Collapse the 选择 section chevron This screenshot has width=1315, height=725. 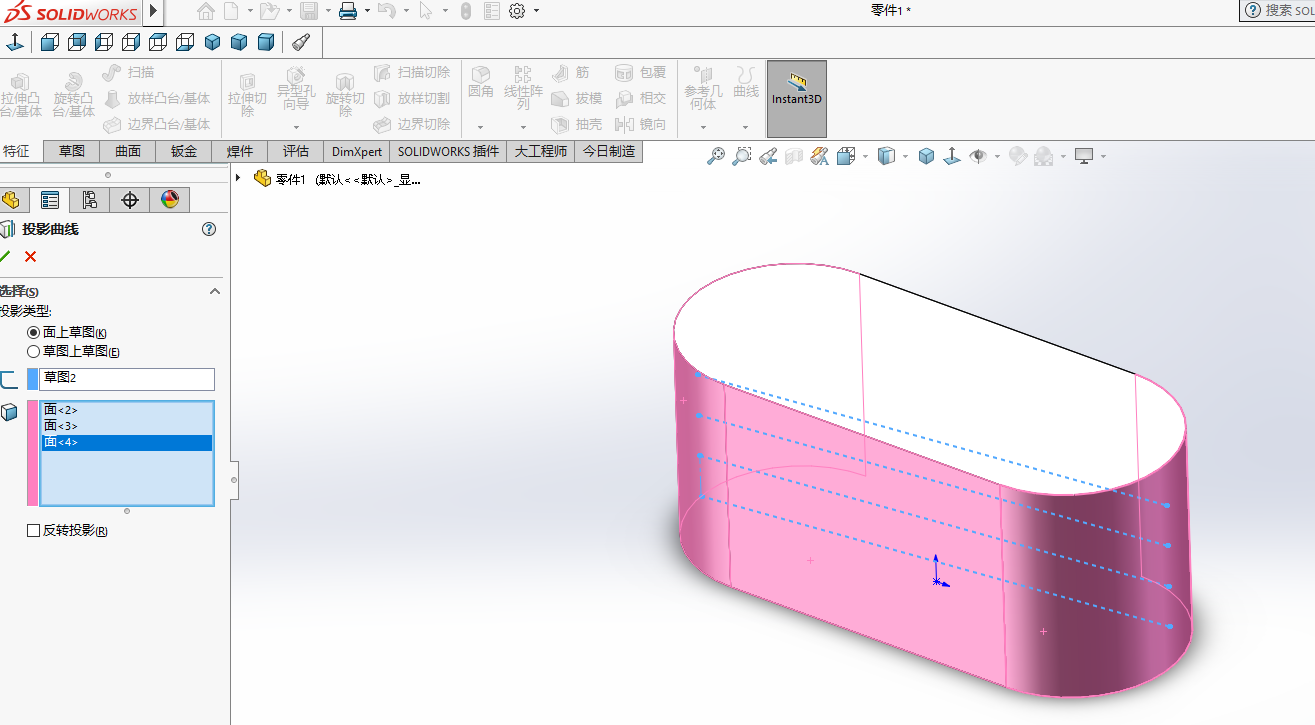tap(214, 291)
